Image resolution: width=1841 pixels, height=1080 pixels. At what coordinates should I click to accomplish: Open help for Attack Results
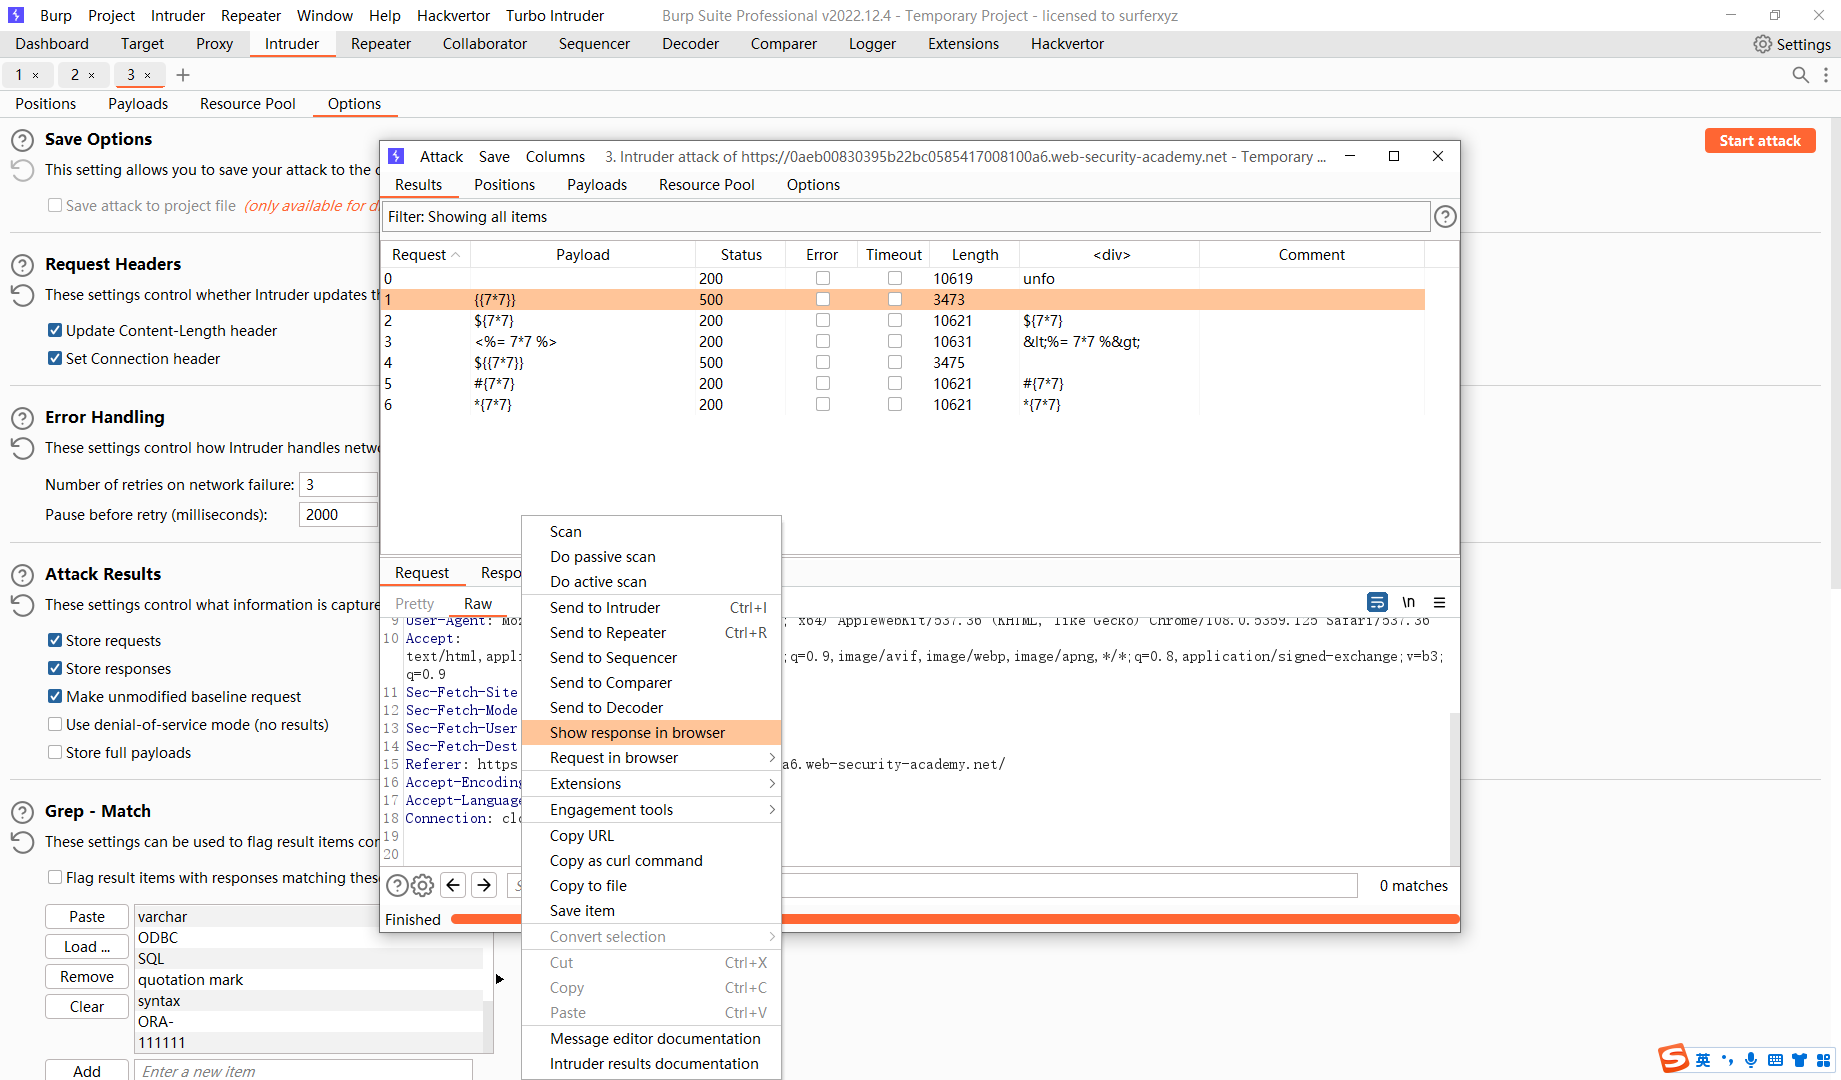22,575
